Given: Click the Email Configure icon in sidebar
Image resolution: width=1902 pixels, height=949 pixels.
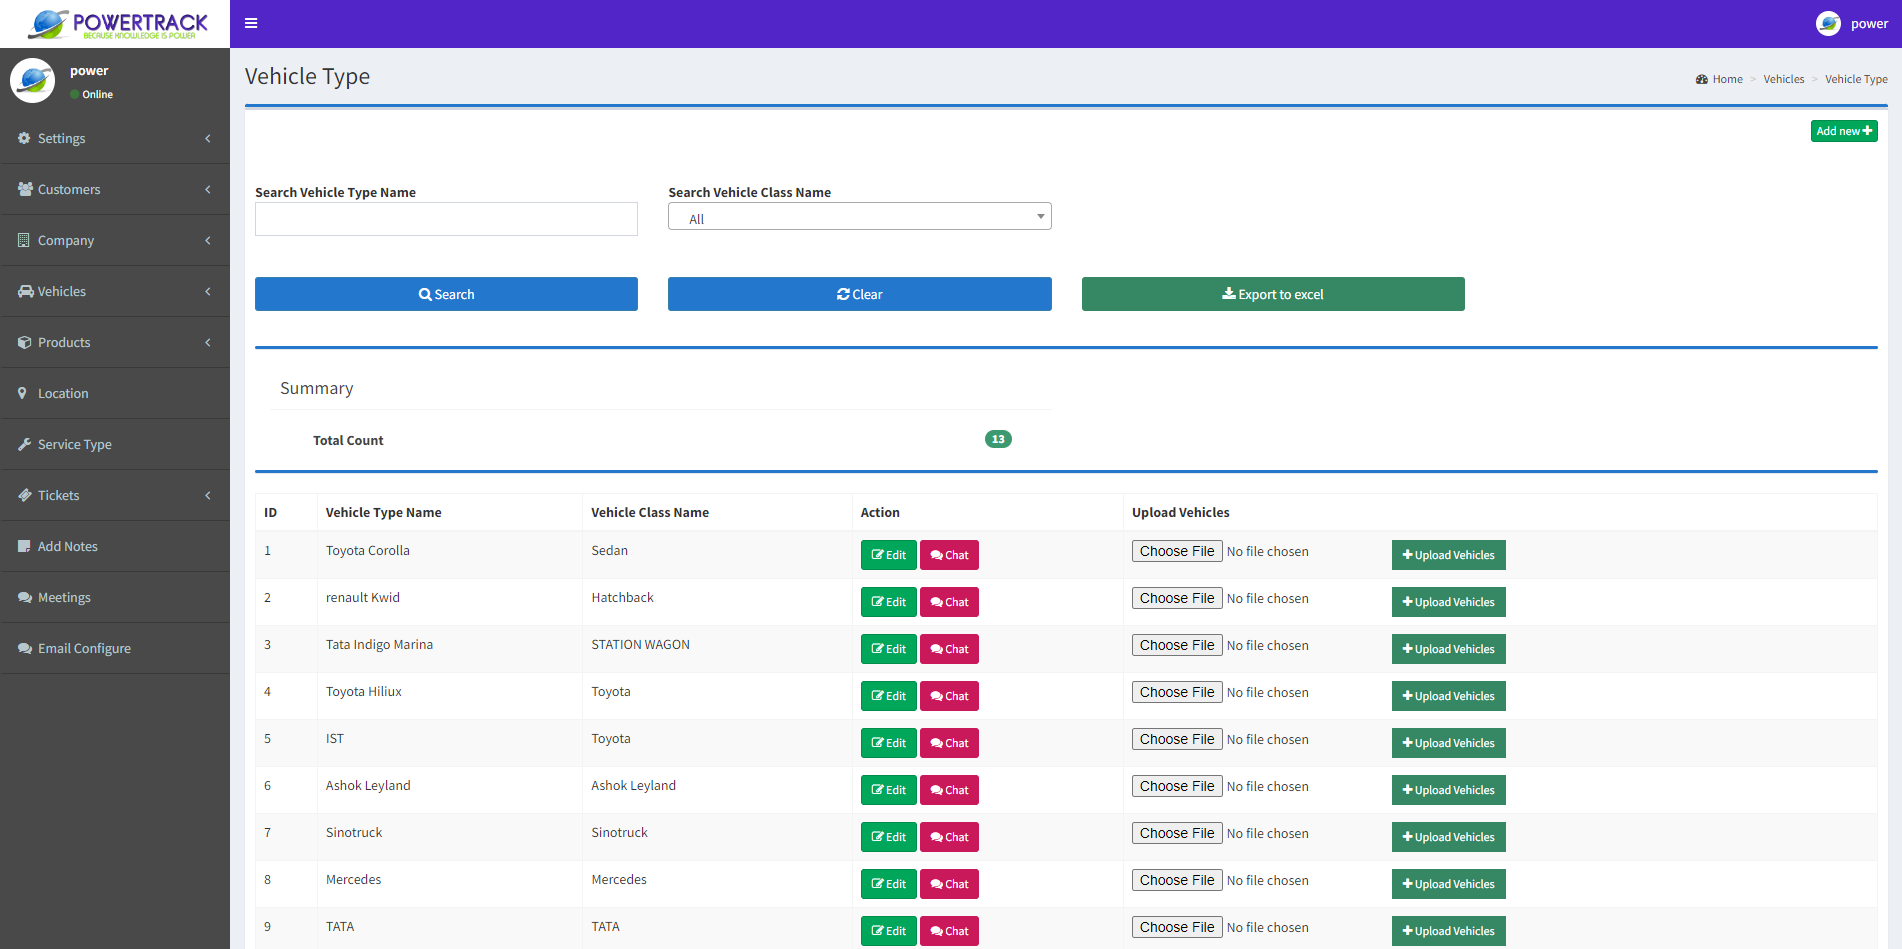Looking at the screenshot, I should click(x=24, y=648).
